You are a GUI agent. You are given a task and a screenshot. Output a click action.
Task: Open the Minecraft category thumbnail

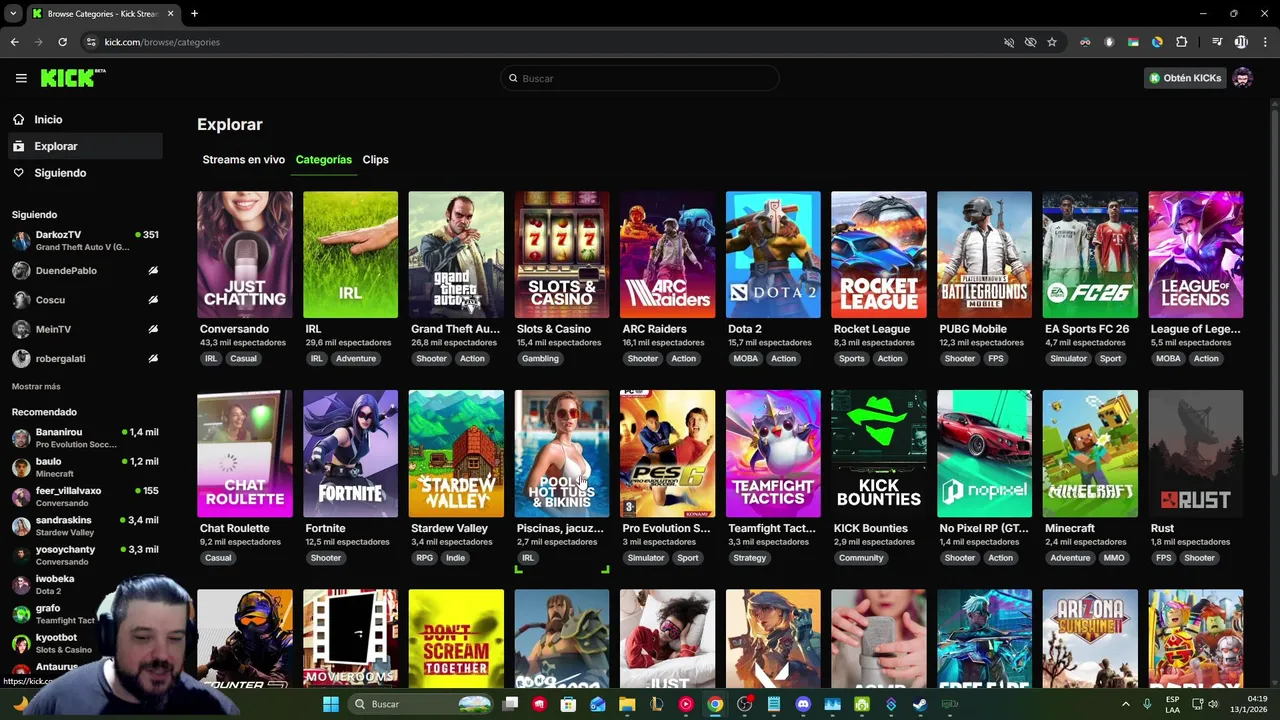coord(1090,453)
